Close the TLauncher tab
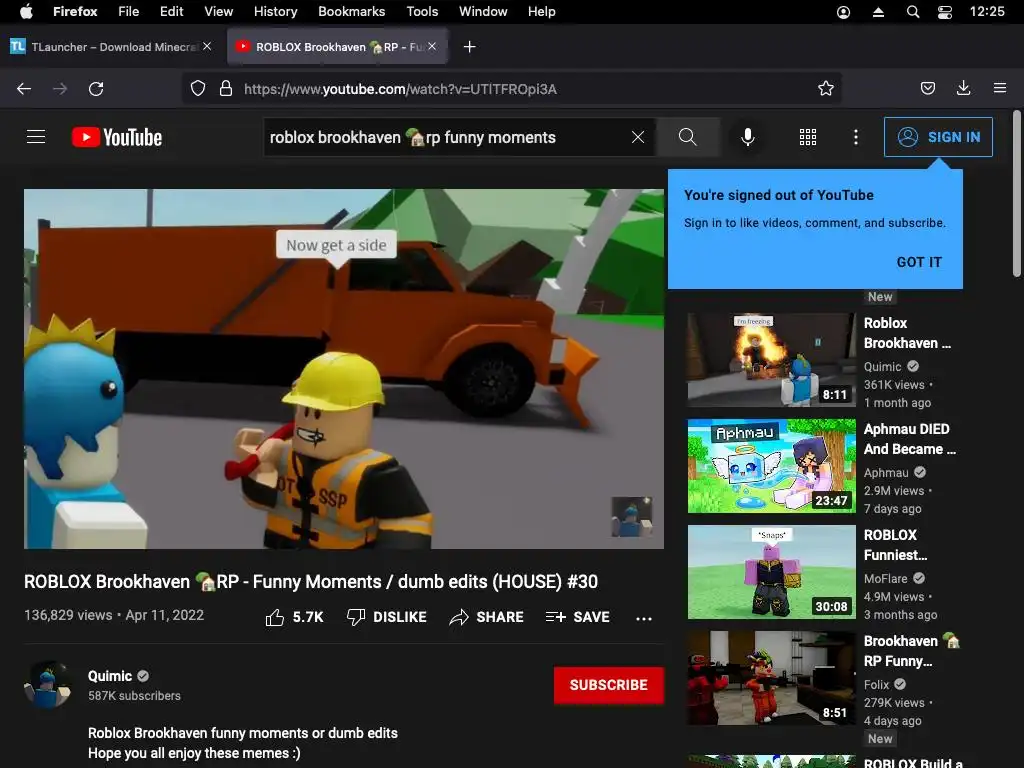The height and width of the screenshot is (768, 1024). 207,46
